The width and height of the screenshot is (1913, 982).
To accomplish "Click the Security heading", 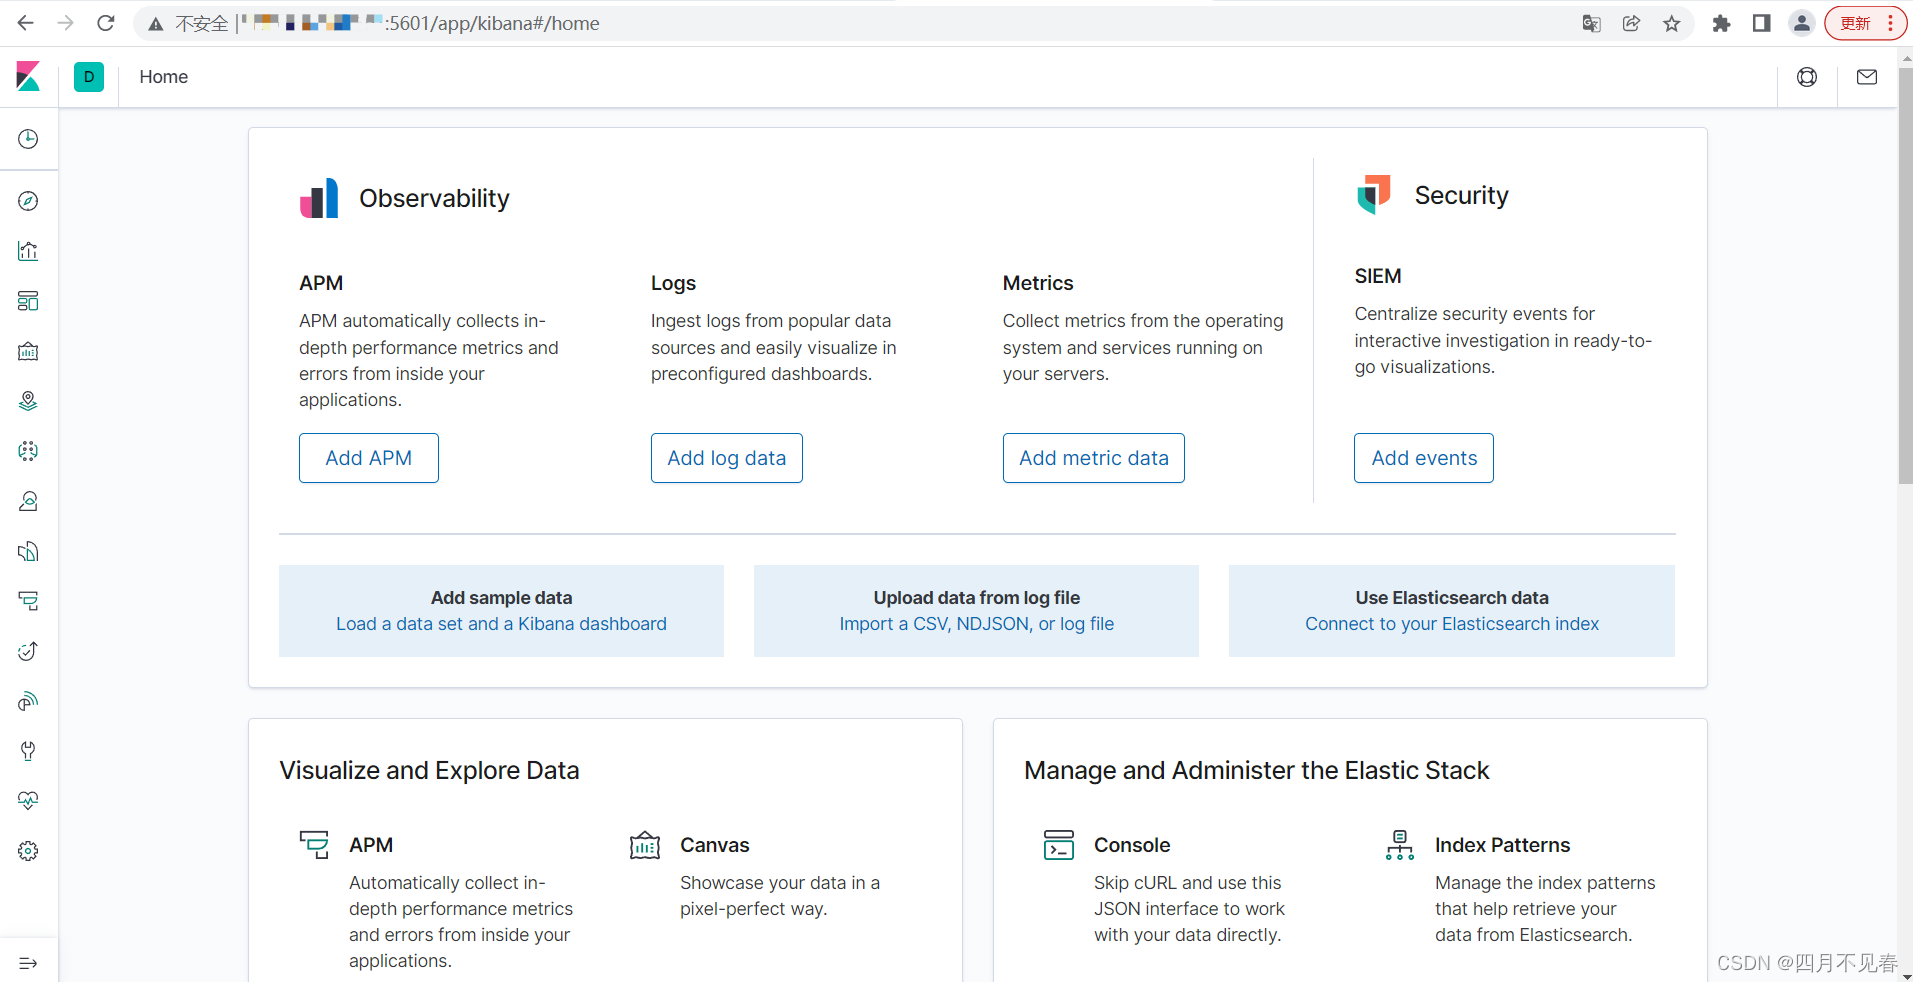I will (x=1462, y=195).
